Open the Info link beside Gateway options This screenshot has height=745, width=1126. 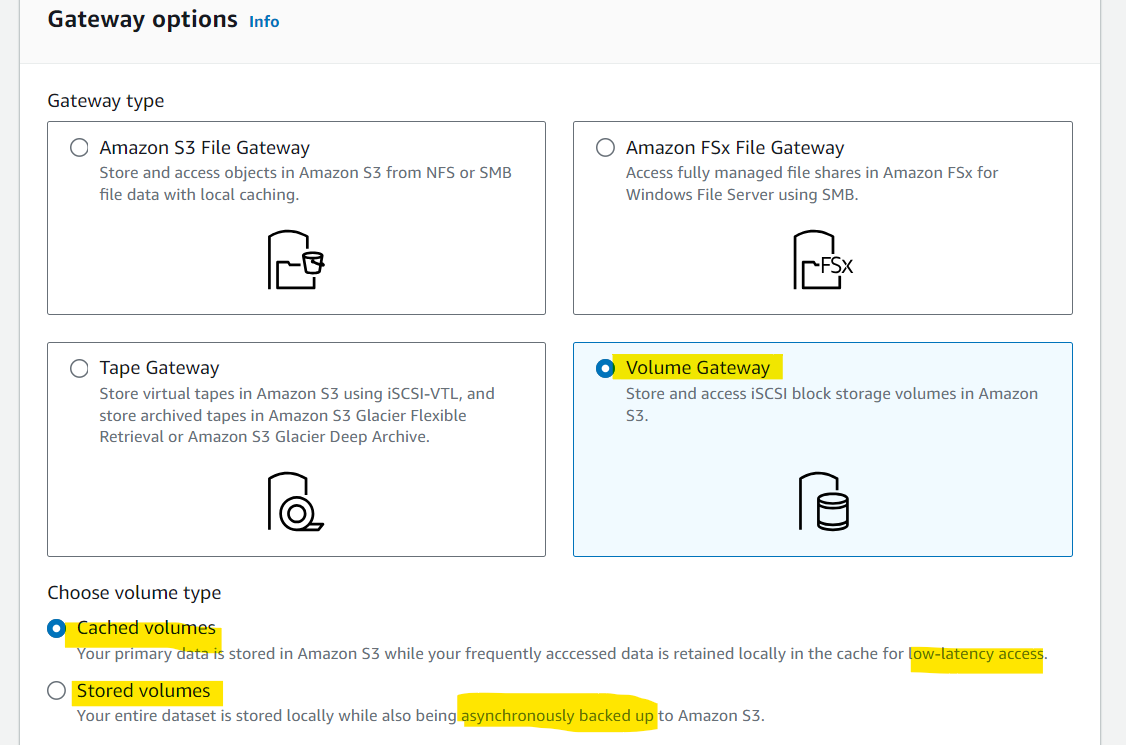point(264,22)
